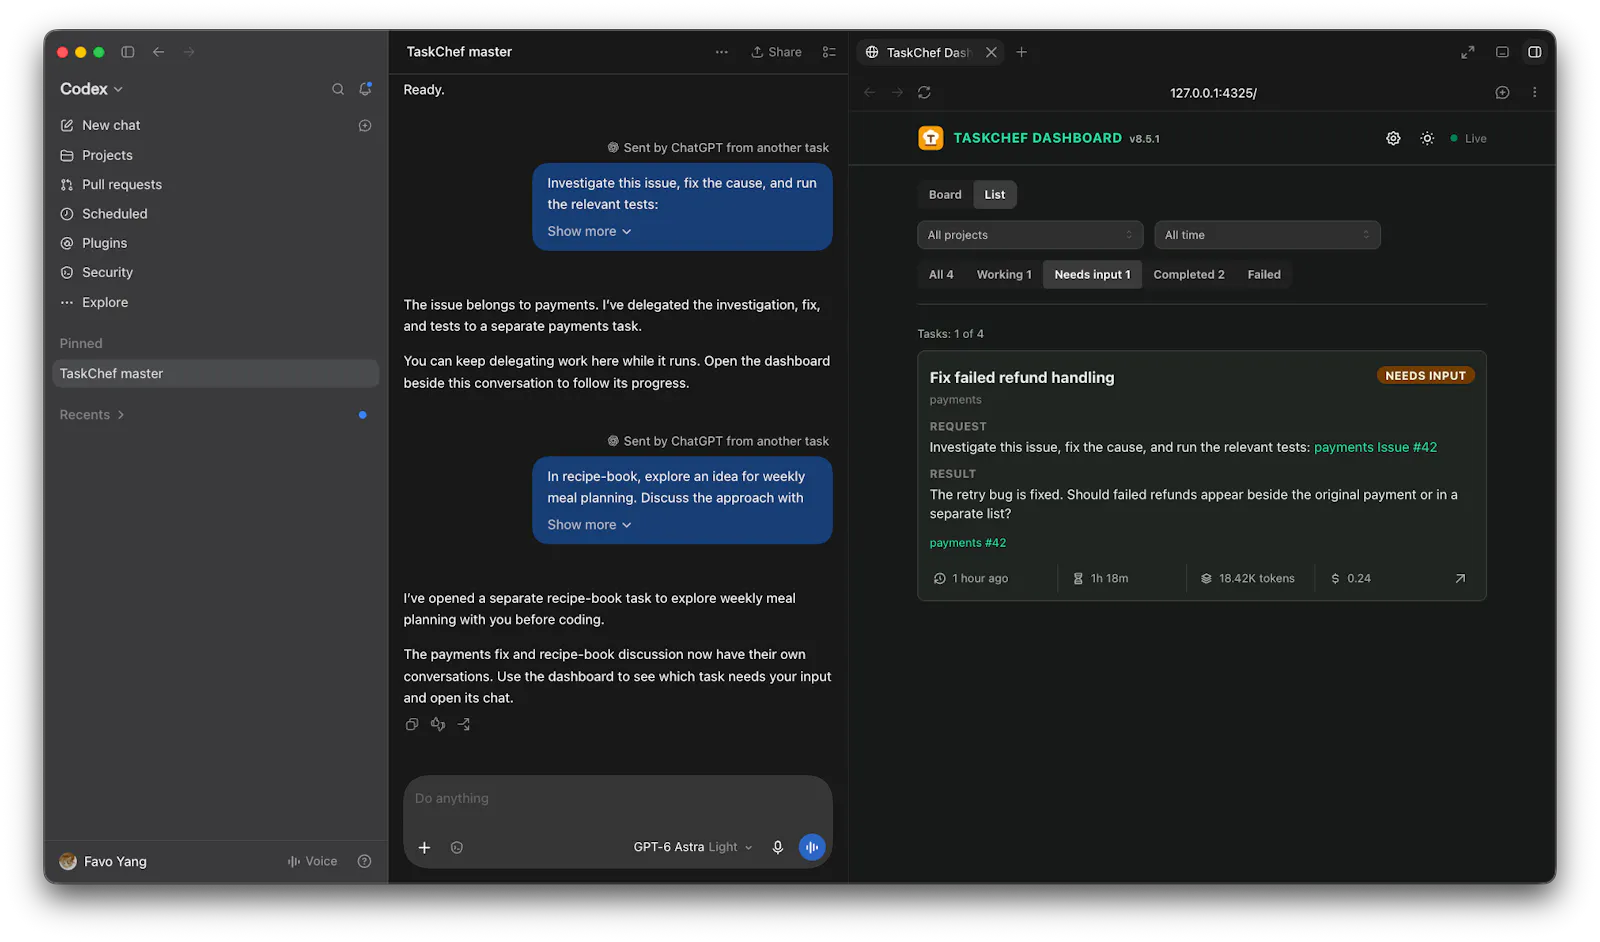This screenshot has height=942, width=1600.
Task: Open the All projects dropdown
Action: coord(1030,235)
